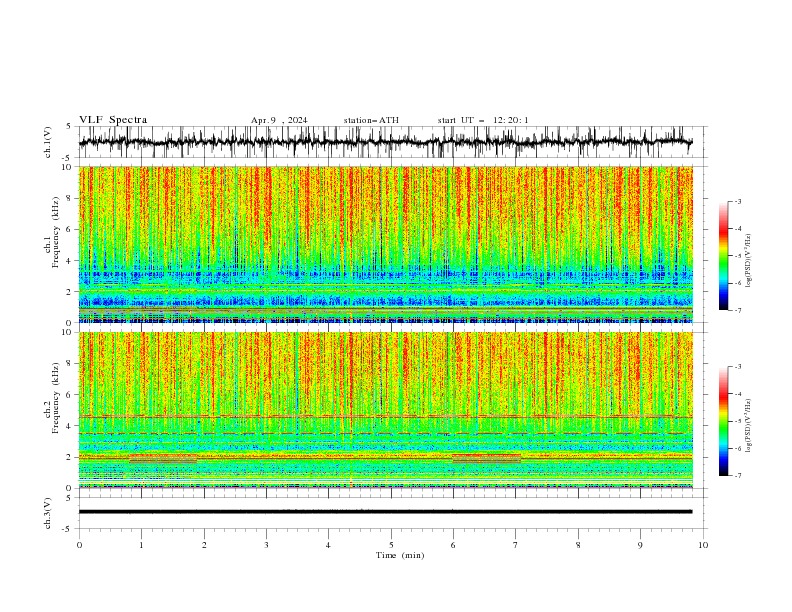
Task: Click the '-3' label on ch.2 colorbar
Action: [x=738, y=367]
